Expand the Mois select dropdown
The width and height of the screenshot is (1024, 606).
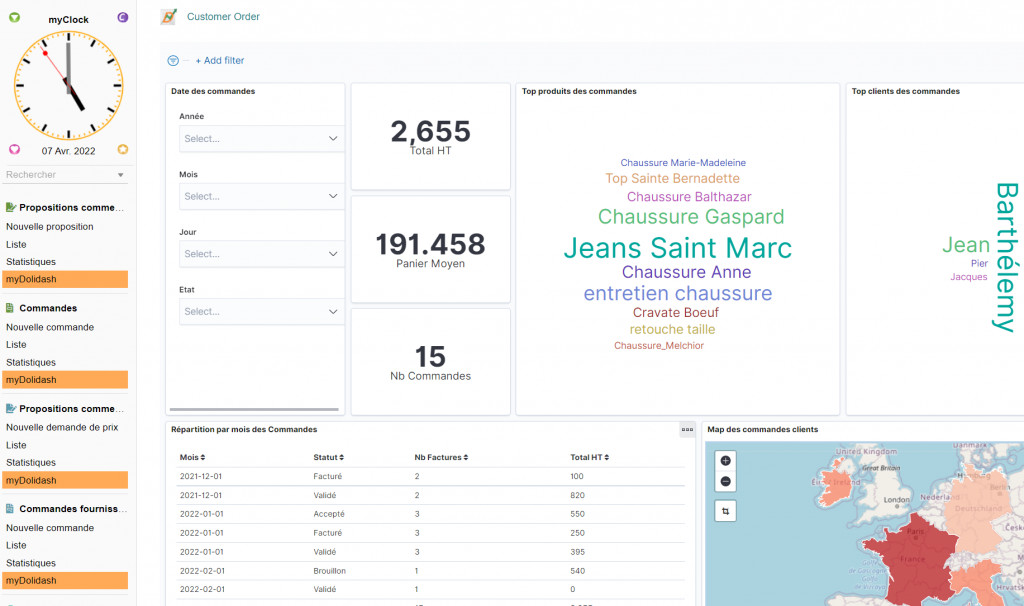tap(261, 196)
